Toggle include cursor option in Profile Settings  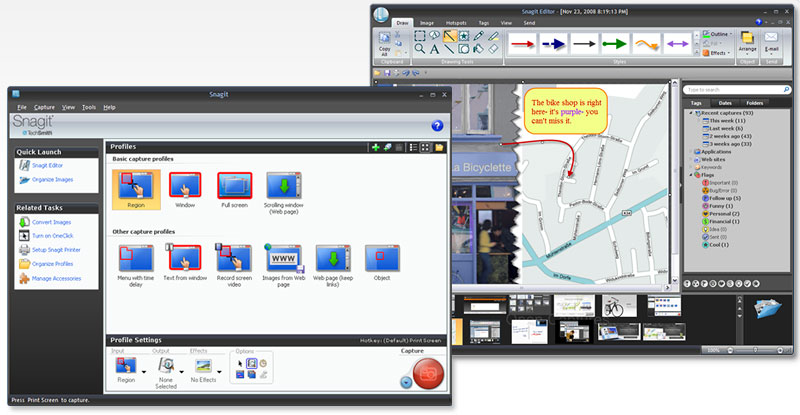[240, 363]
